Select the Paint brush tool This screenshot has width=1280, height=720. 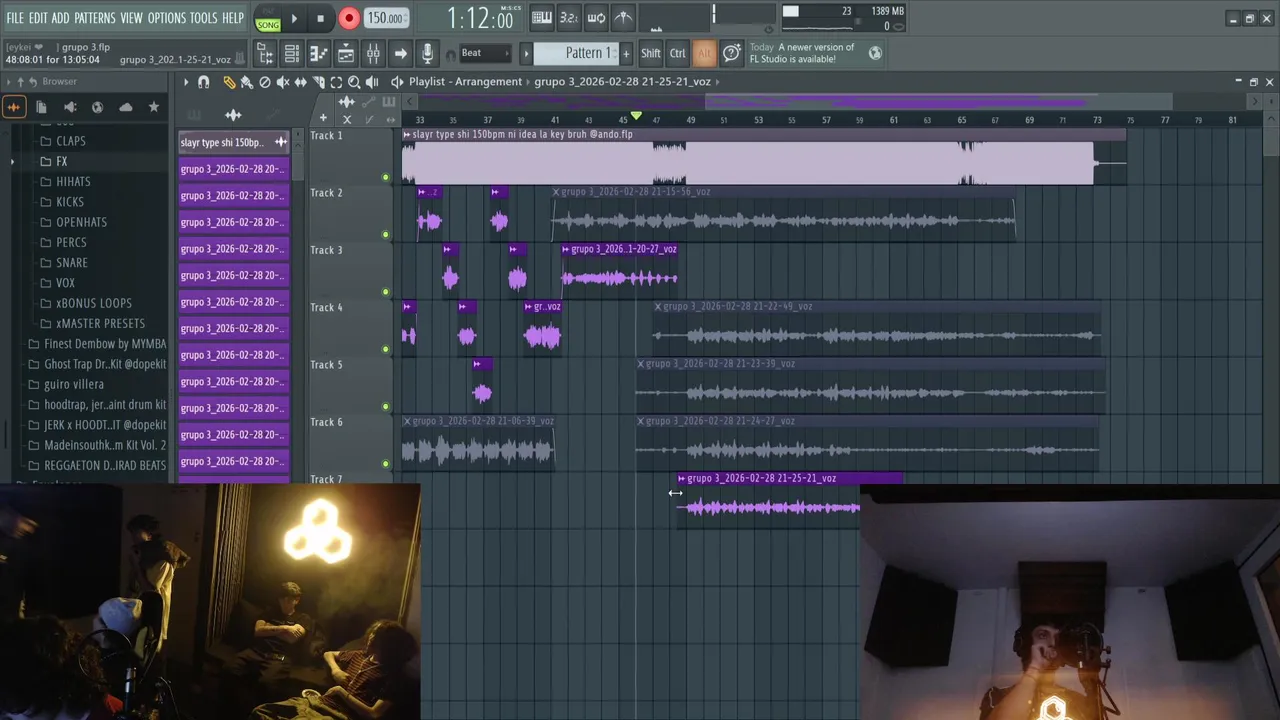coord(246,82)
